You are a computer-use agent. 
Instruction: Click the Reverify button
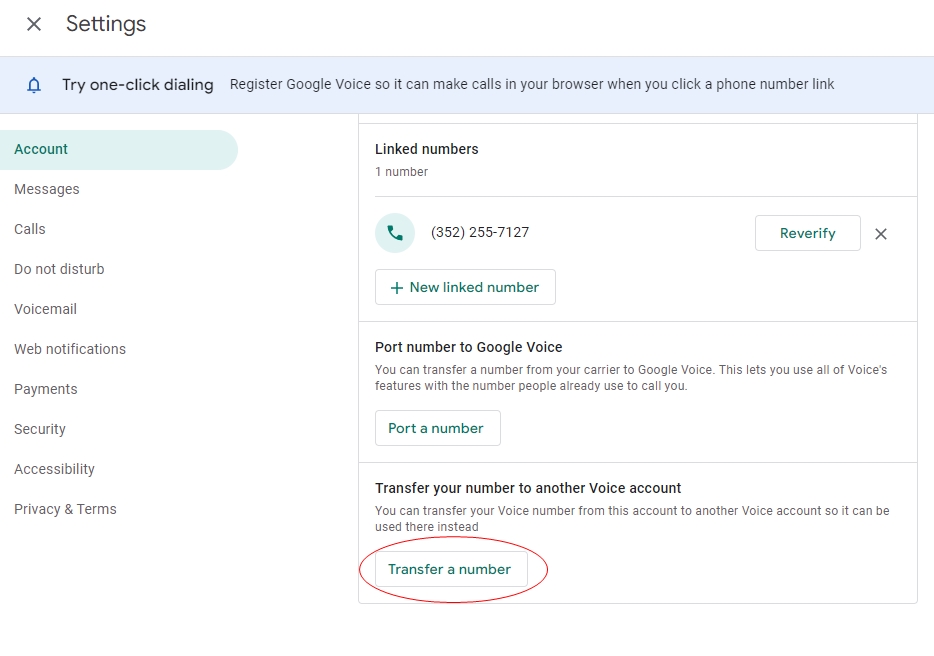click(807, 232)
